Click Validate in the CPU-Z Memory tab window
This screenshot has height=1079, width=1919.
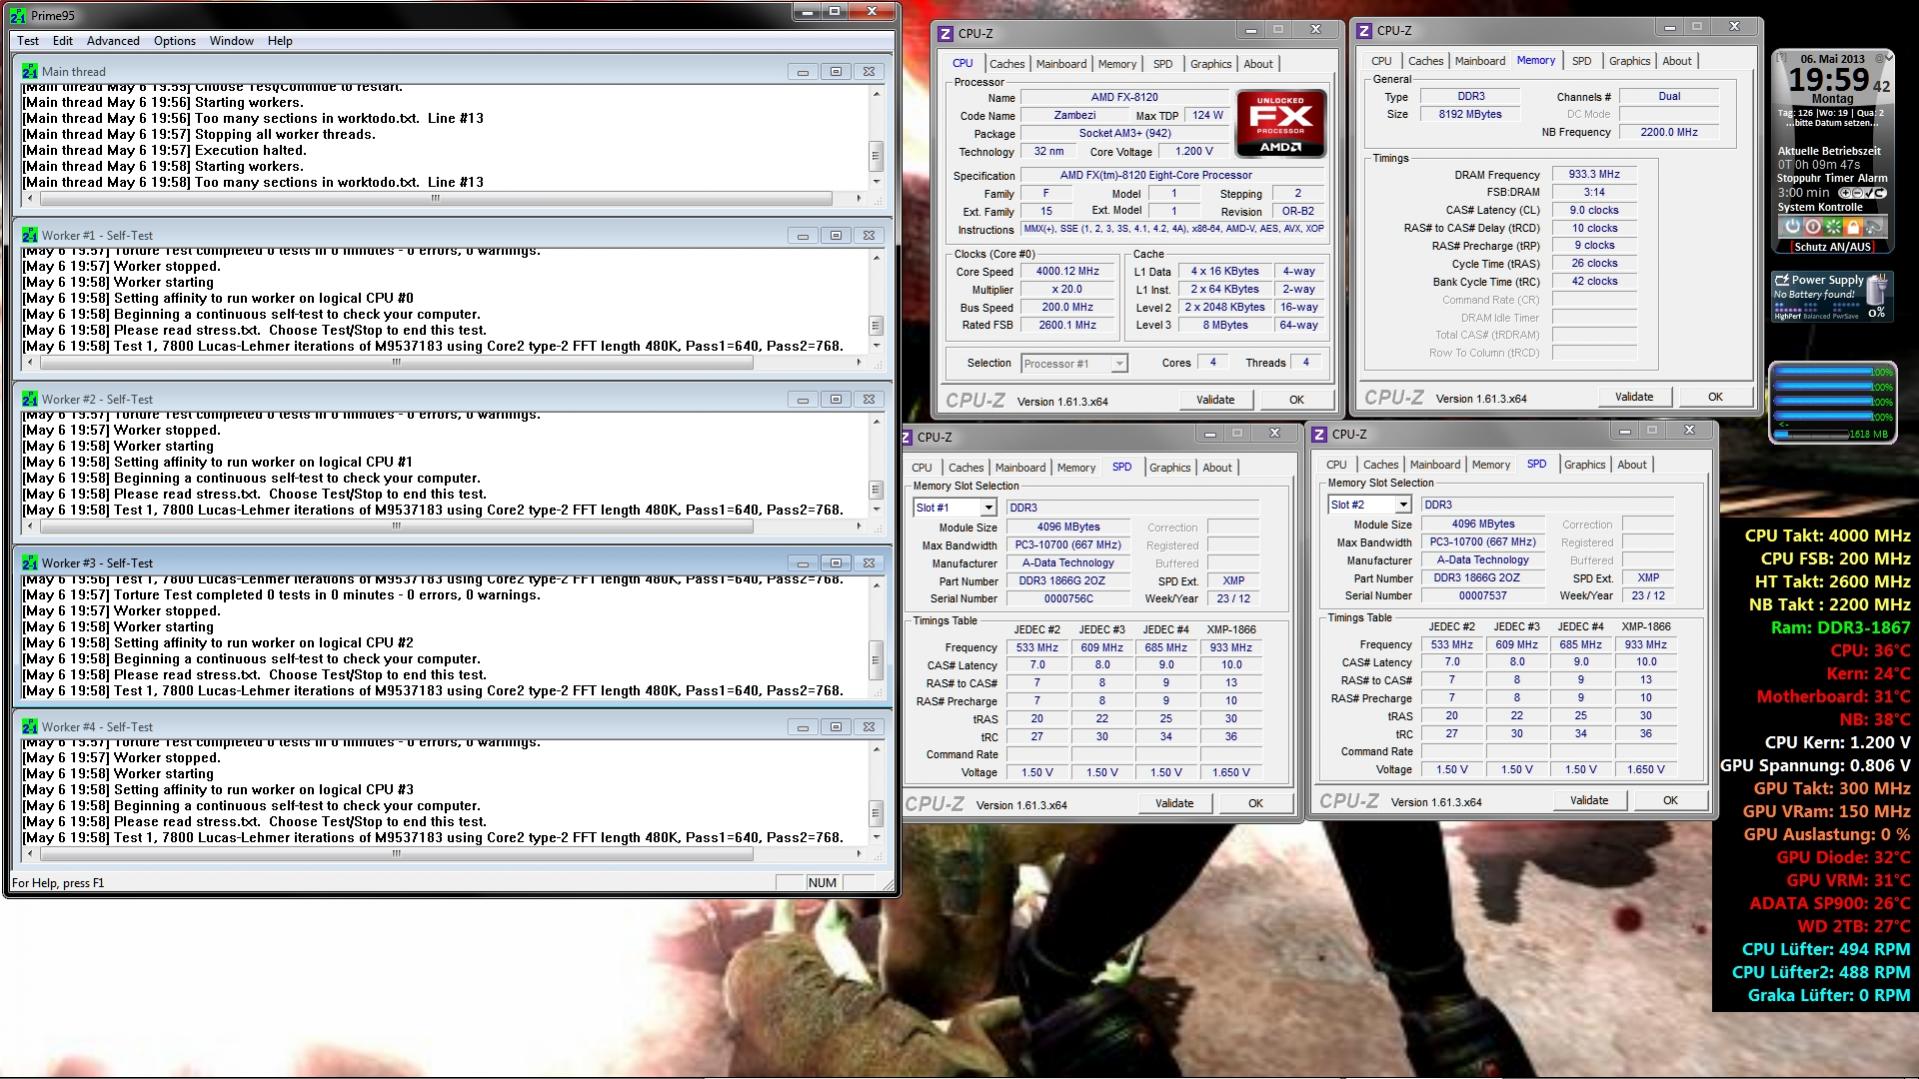click(x=1634, y=397)
